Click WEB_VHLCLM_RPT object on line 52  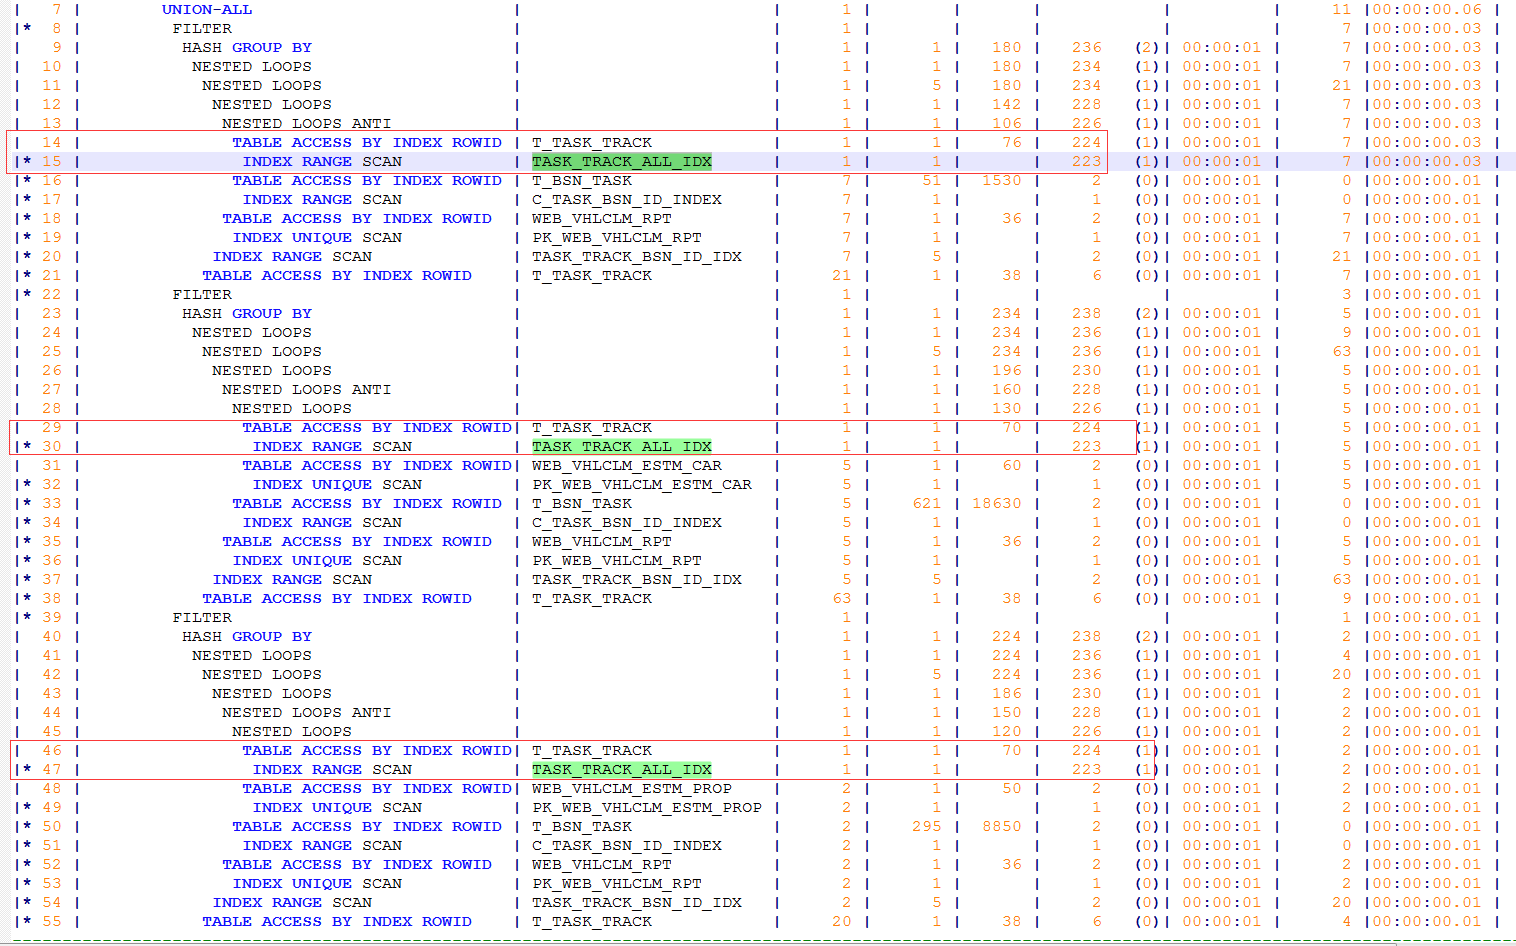(x=602, y=865)
